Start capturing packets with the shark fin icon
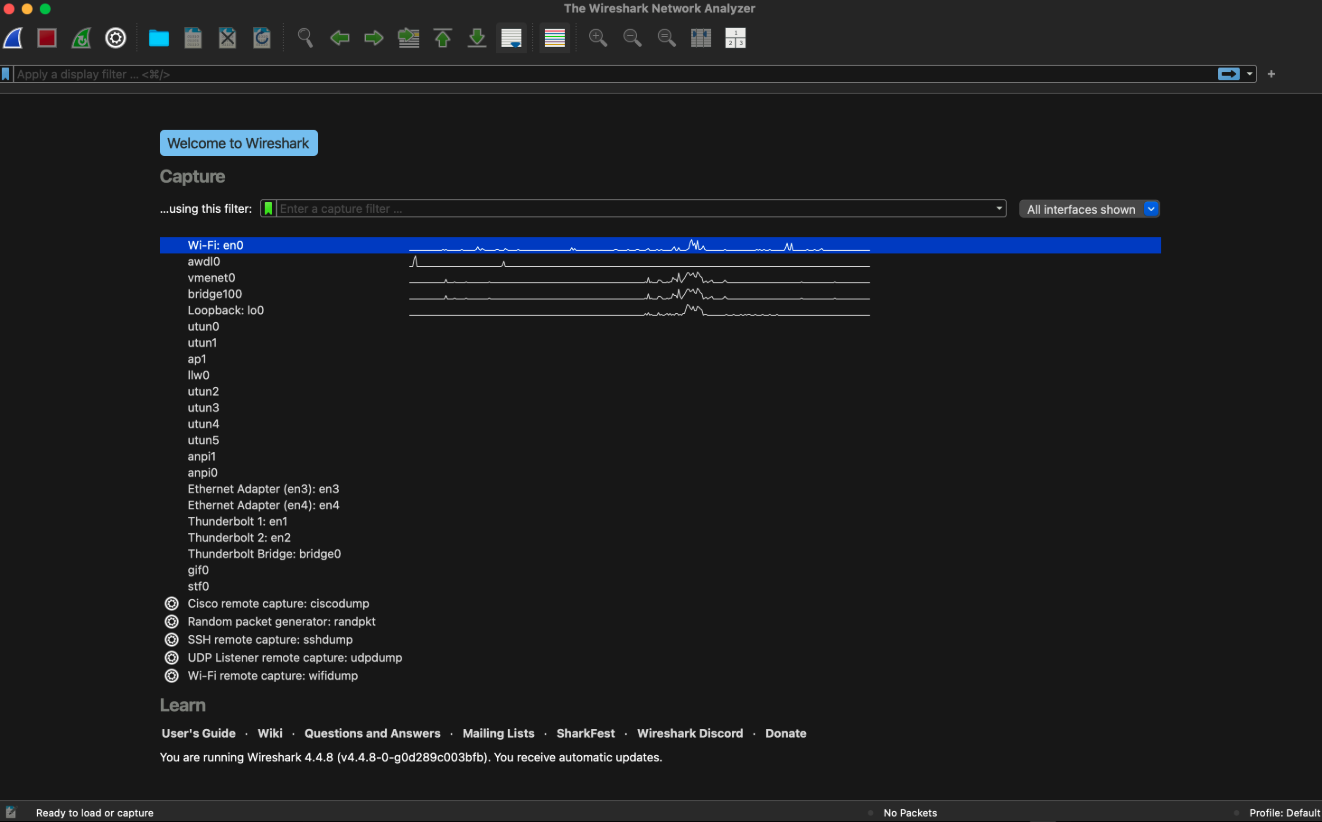Viewport: 1322px width, 822px height. (x=13, y=38)
